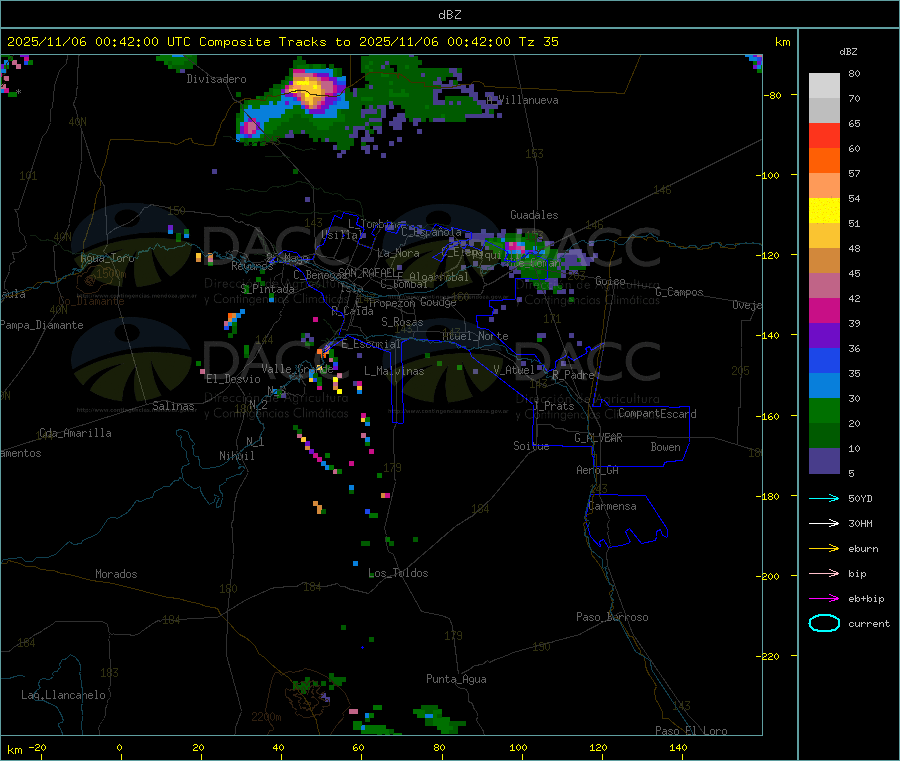
Task: Click the white 30HM arrow in legend
Action: tap(824, 523)
